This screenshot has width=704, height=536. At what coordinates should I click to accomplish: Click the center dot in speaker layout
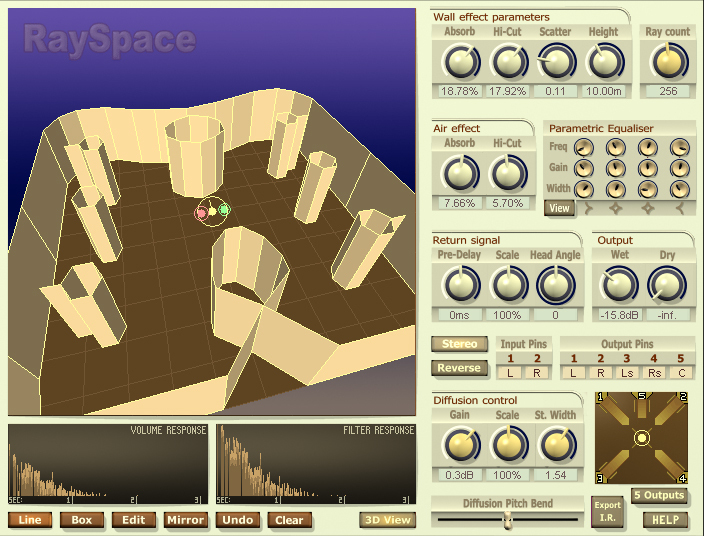(642, 438)
